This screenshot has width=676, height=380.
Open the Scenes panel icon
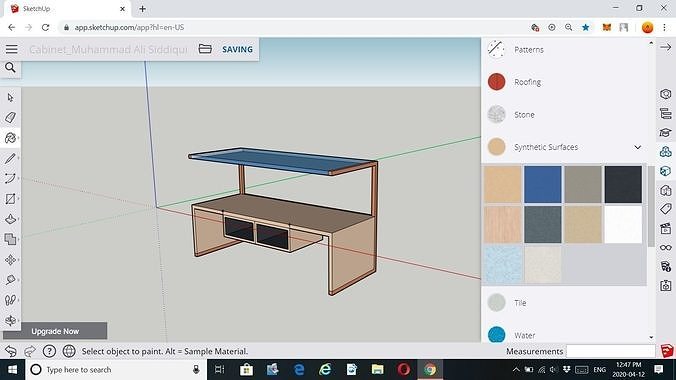[666, 229]
